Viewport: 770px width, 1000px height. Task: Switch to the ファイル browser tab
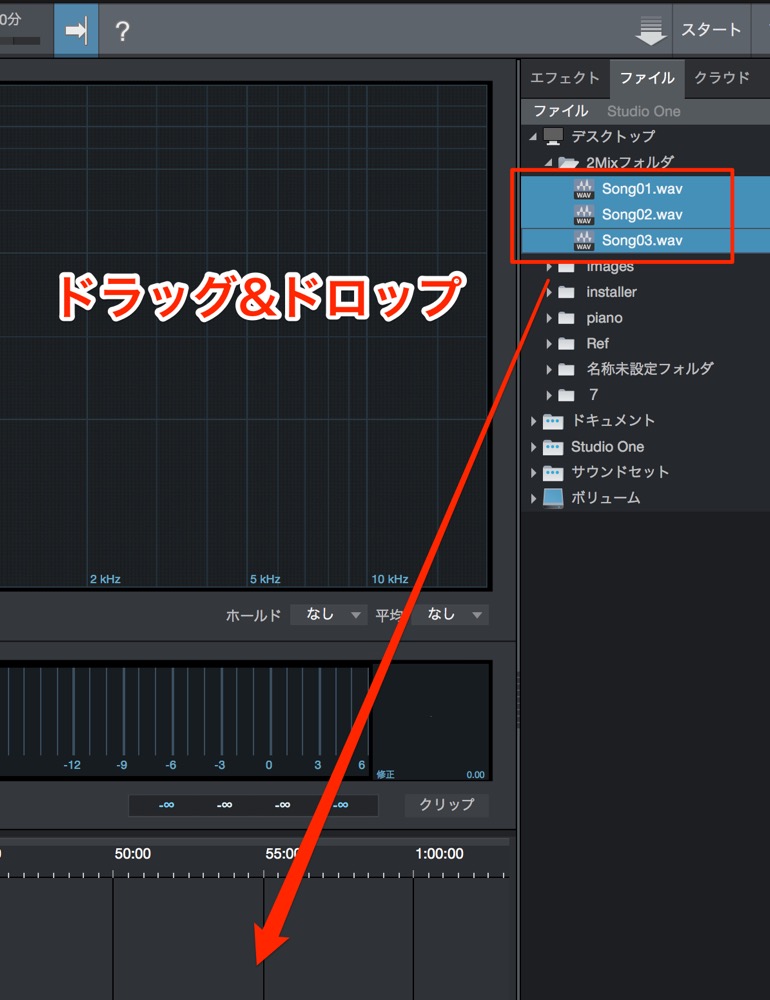(648, 78)
